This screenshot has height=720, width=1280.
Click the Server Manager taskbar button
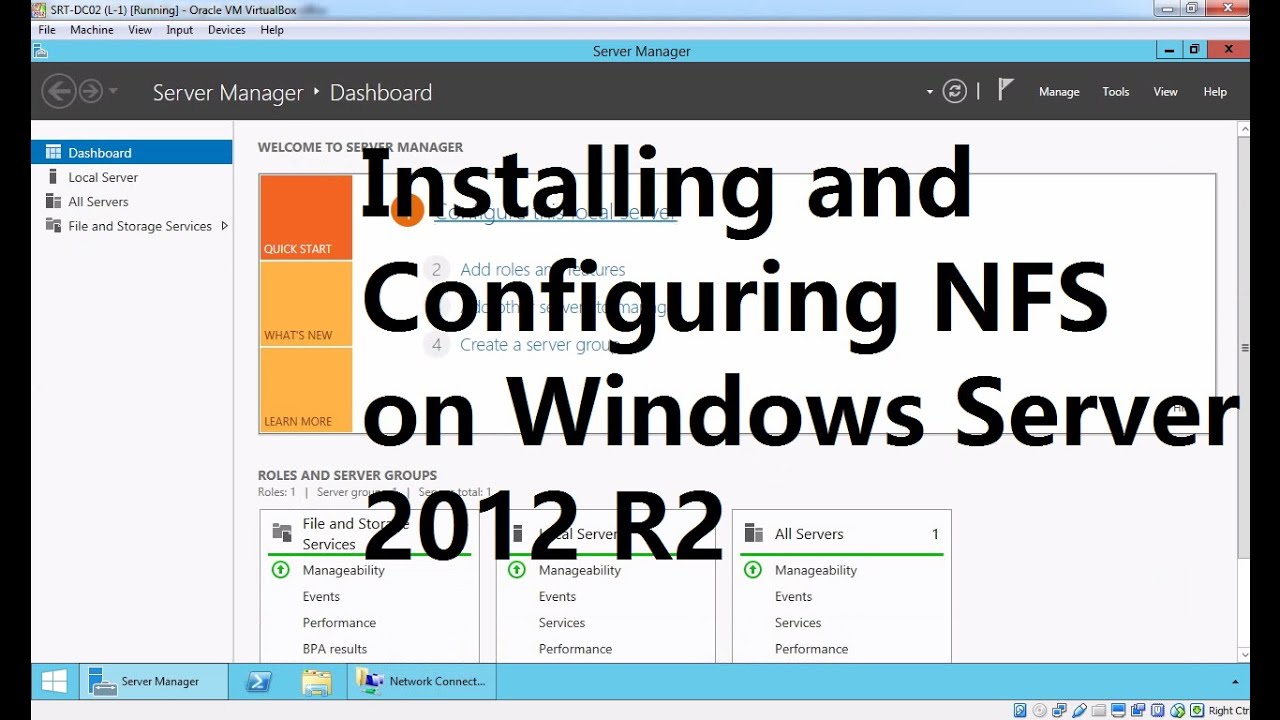(x=153, y=681)
